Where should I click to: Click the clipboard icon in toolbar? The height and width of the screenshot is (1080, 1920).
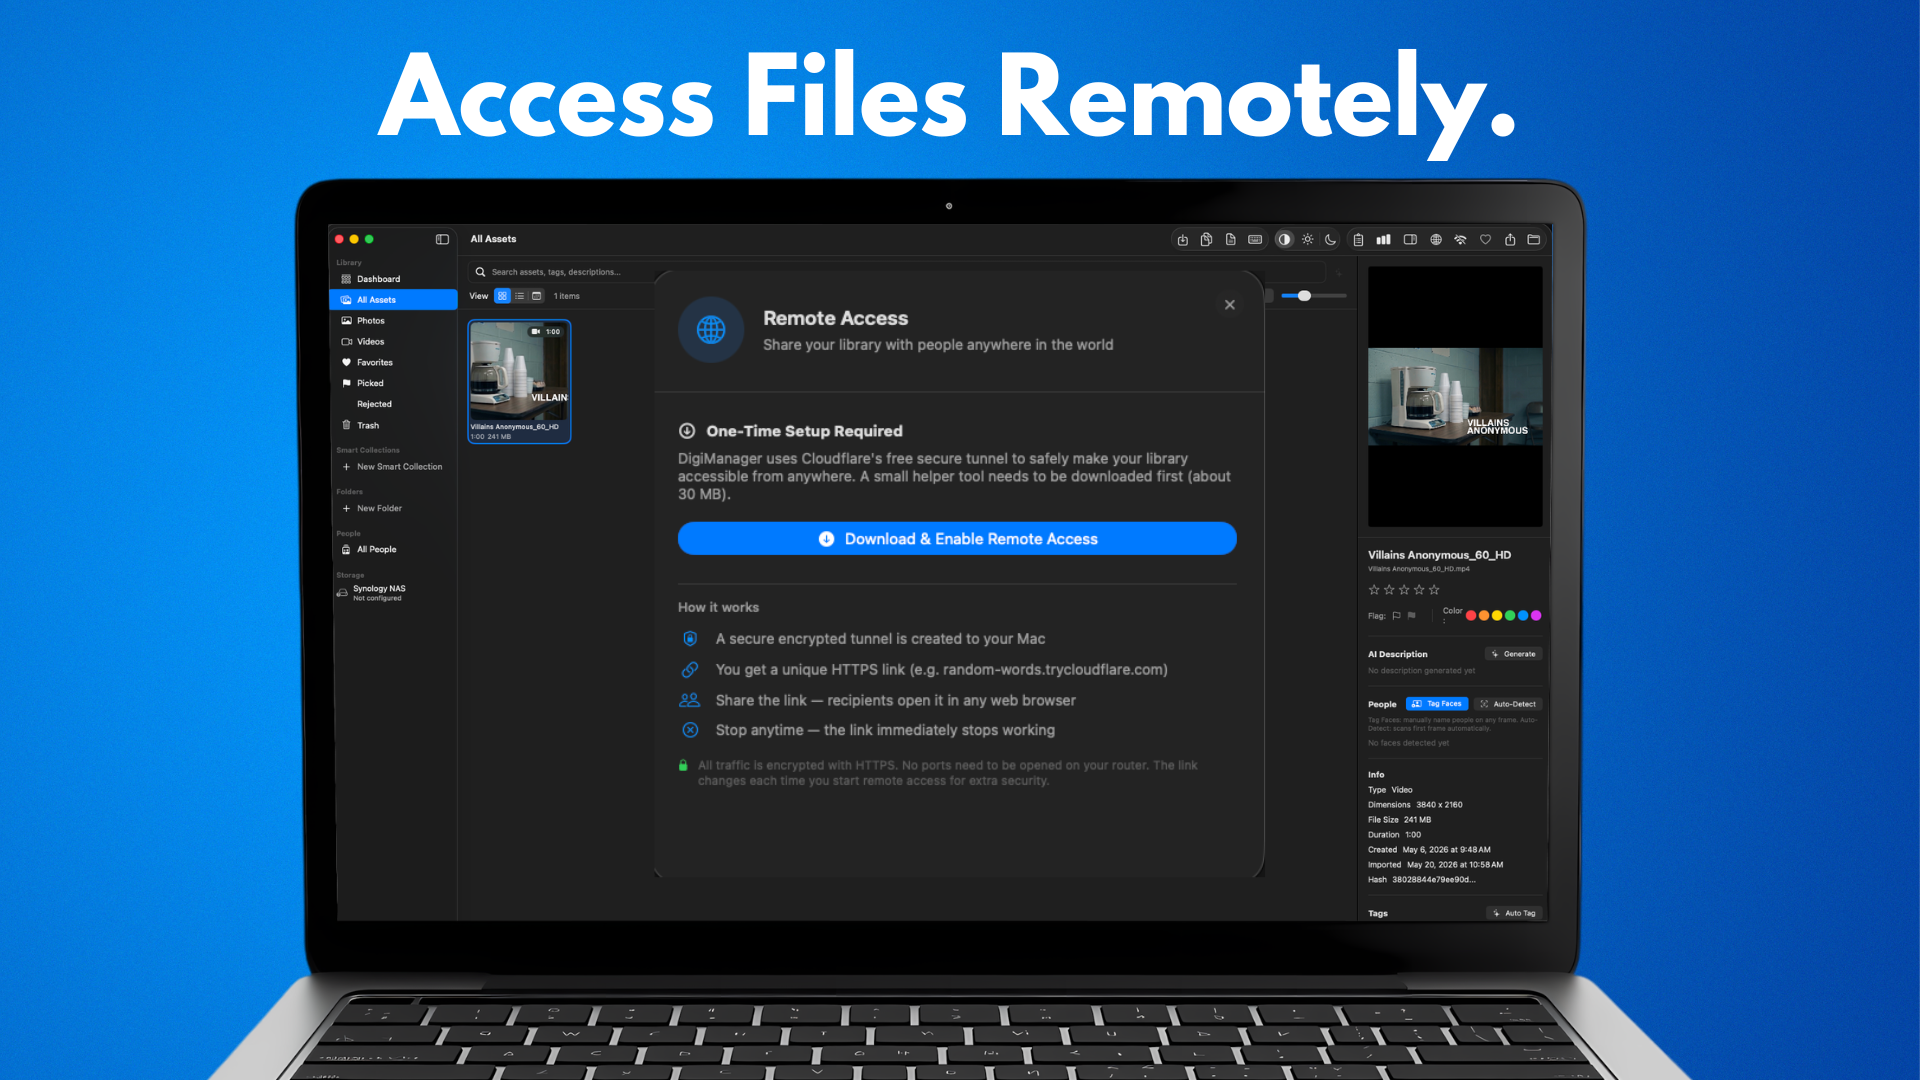(x=1358, y=240)
